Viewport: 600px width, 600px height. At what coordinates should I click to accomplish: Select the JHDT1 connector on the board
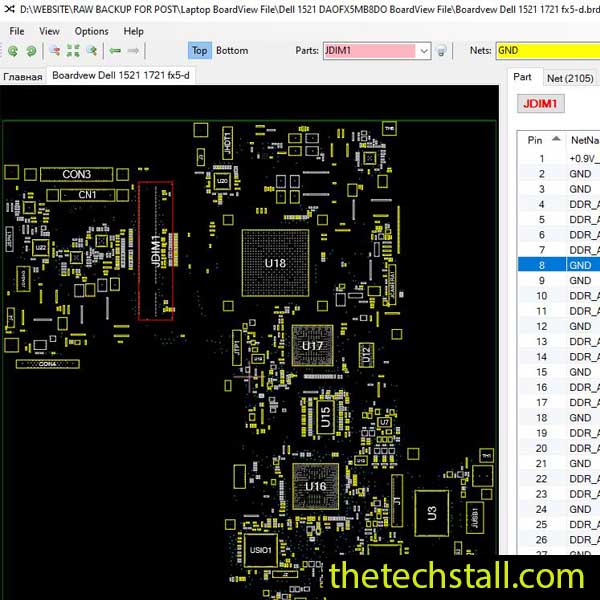point(228,143)
